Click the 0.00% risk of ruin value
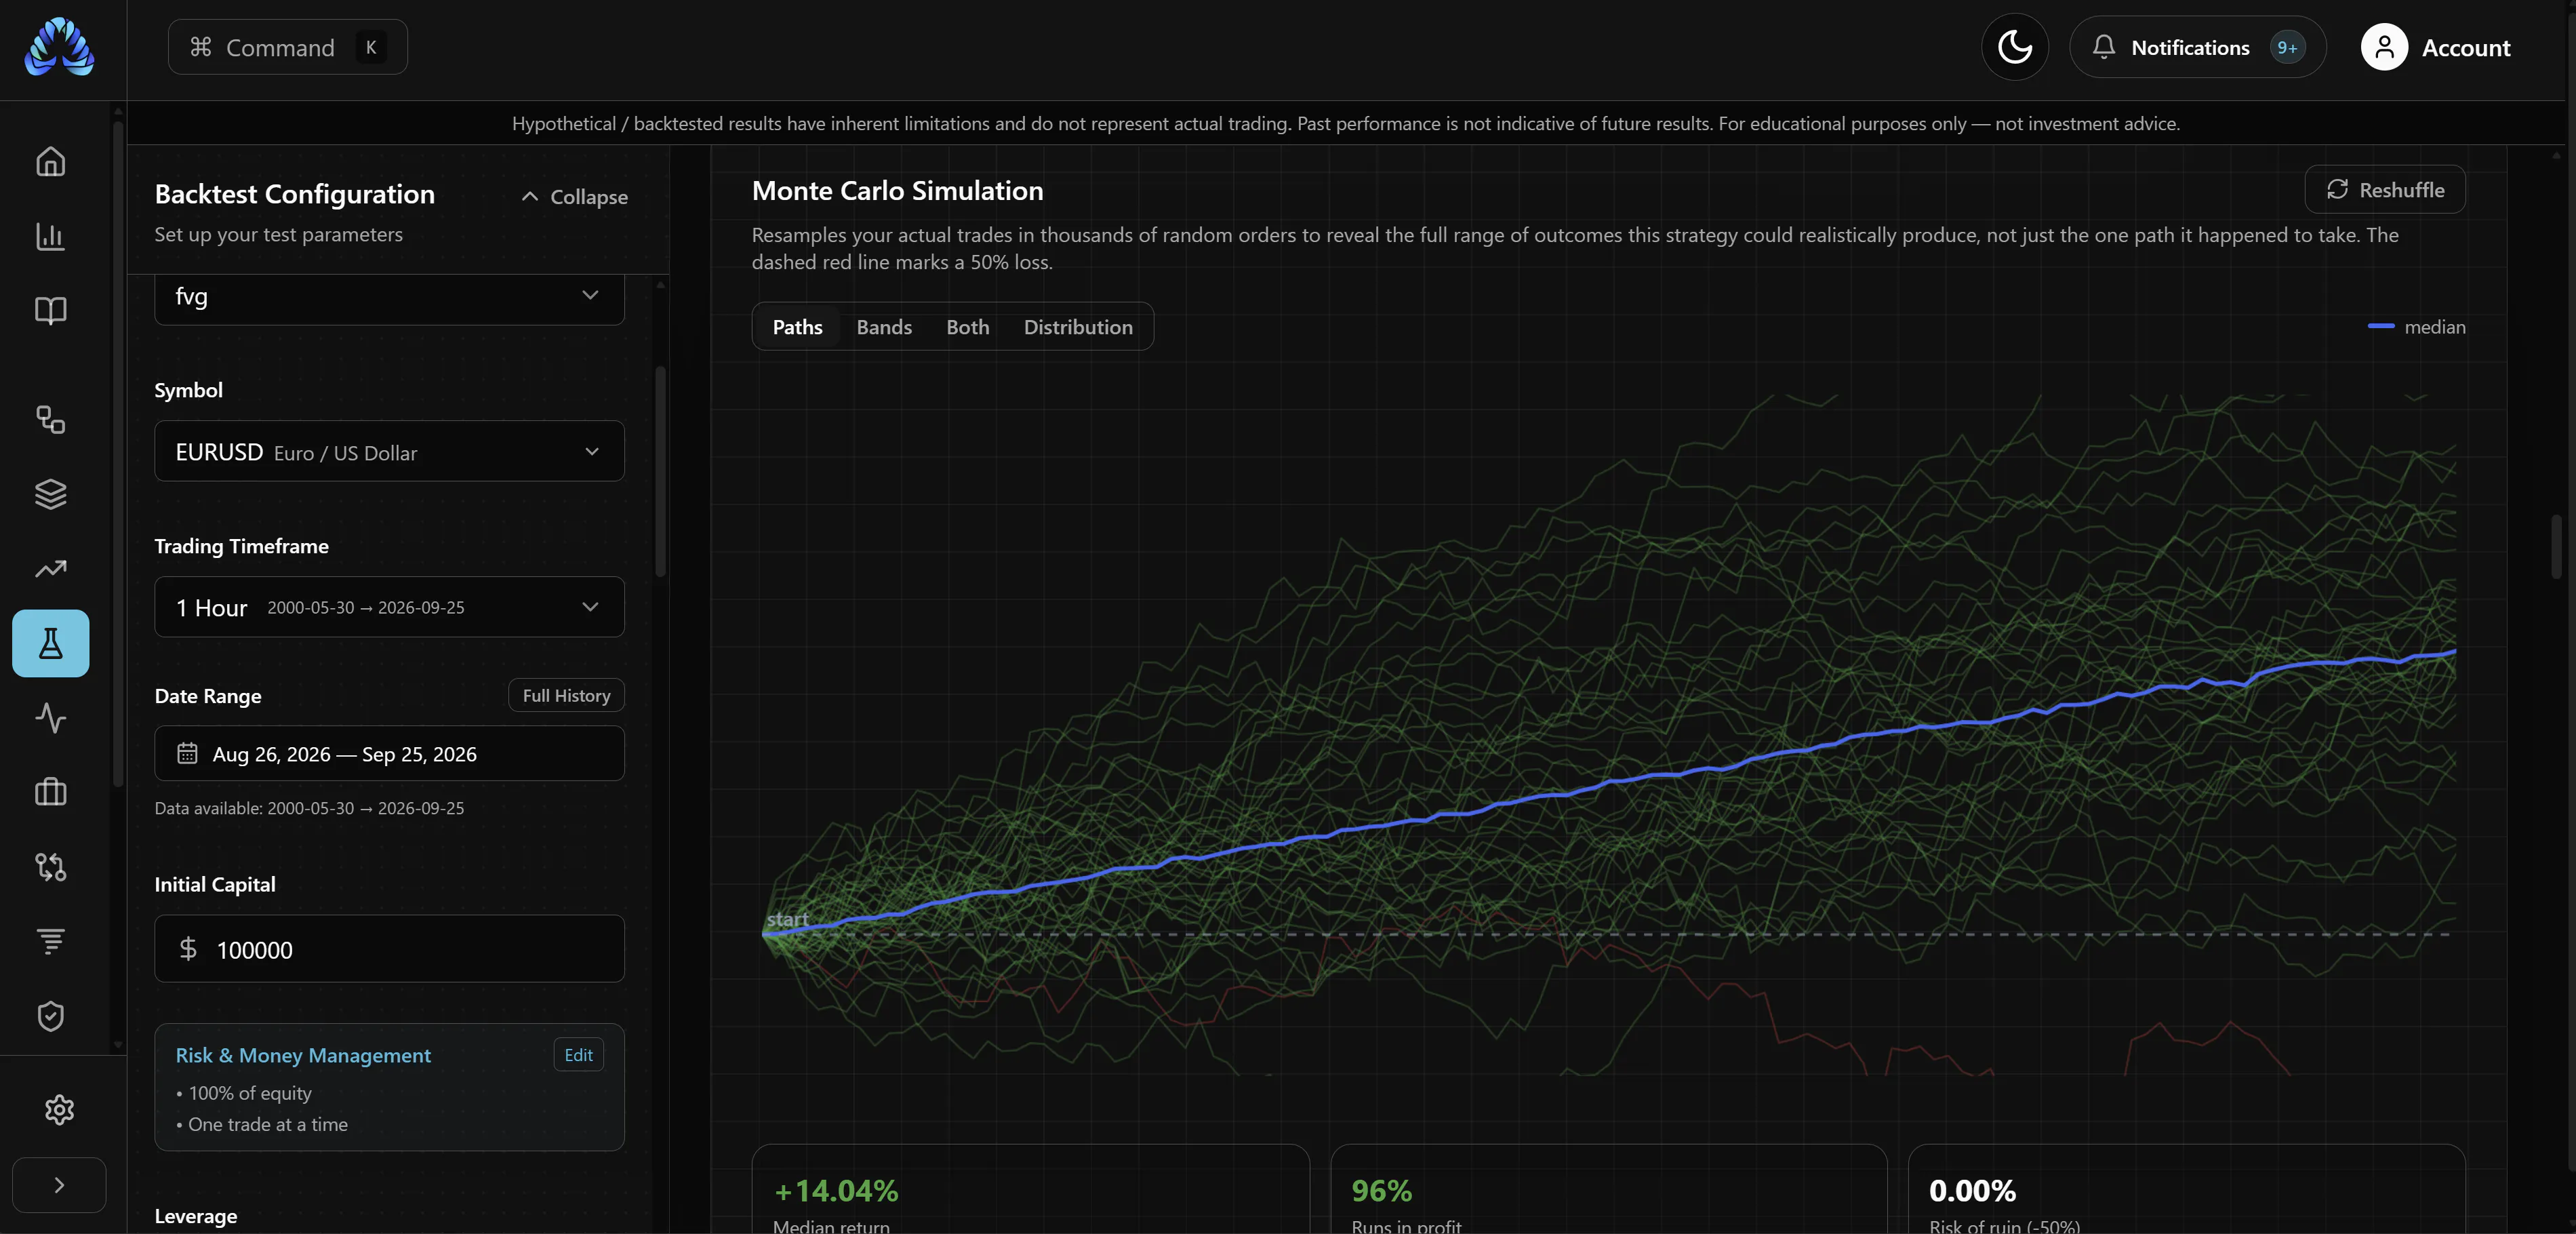 (1972, 1191)
